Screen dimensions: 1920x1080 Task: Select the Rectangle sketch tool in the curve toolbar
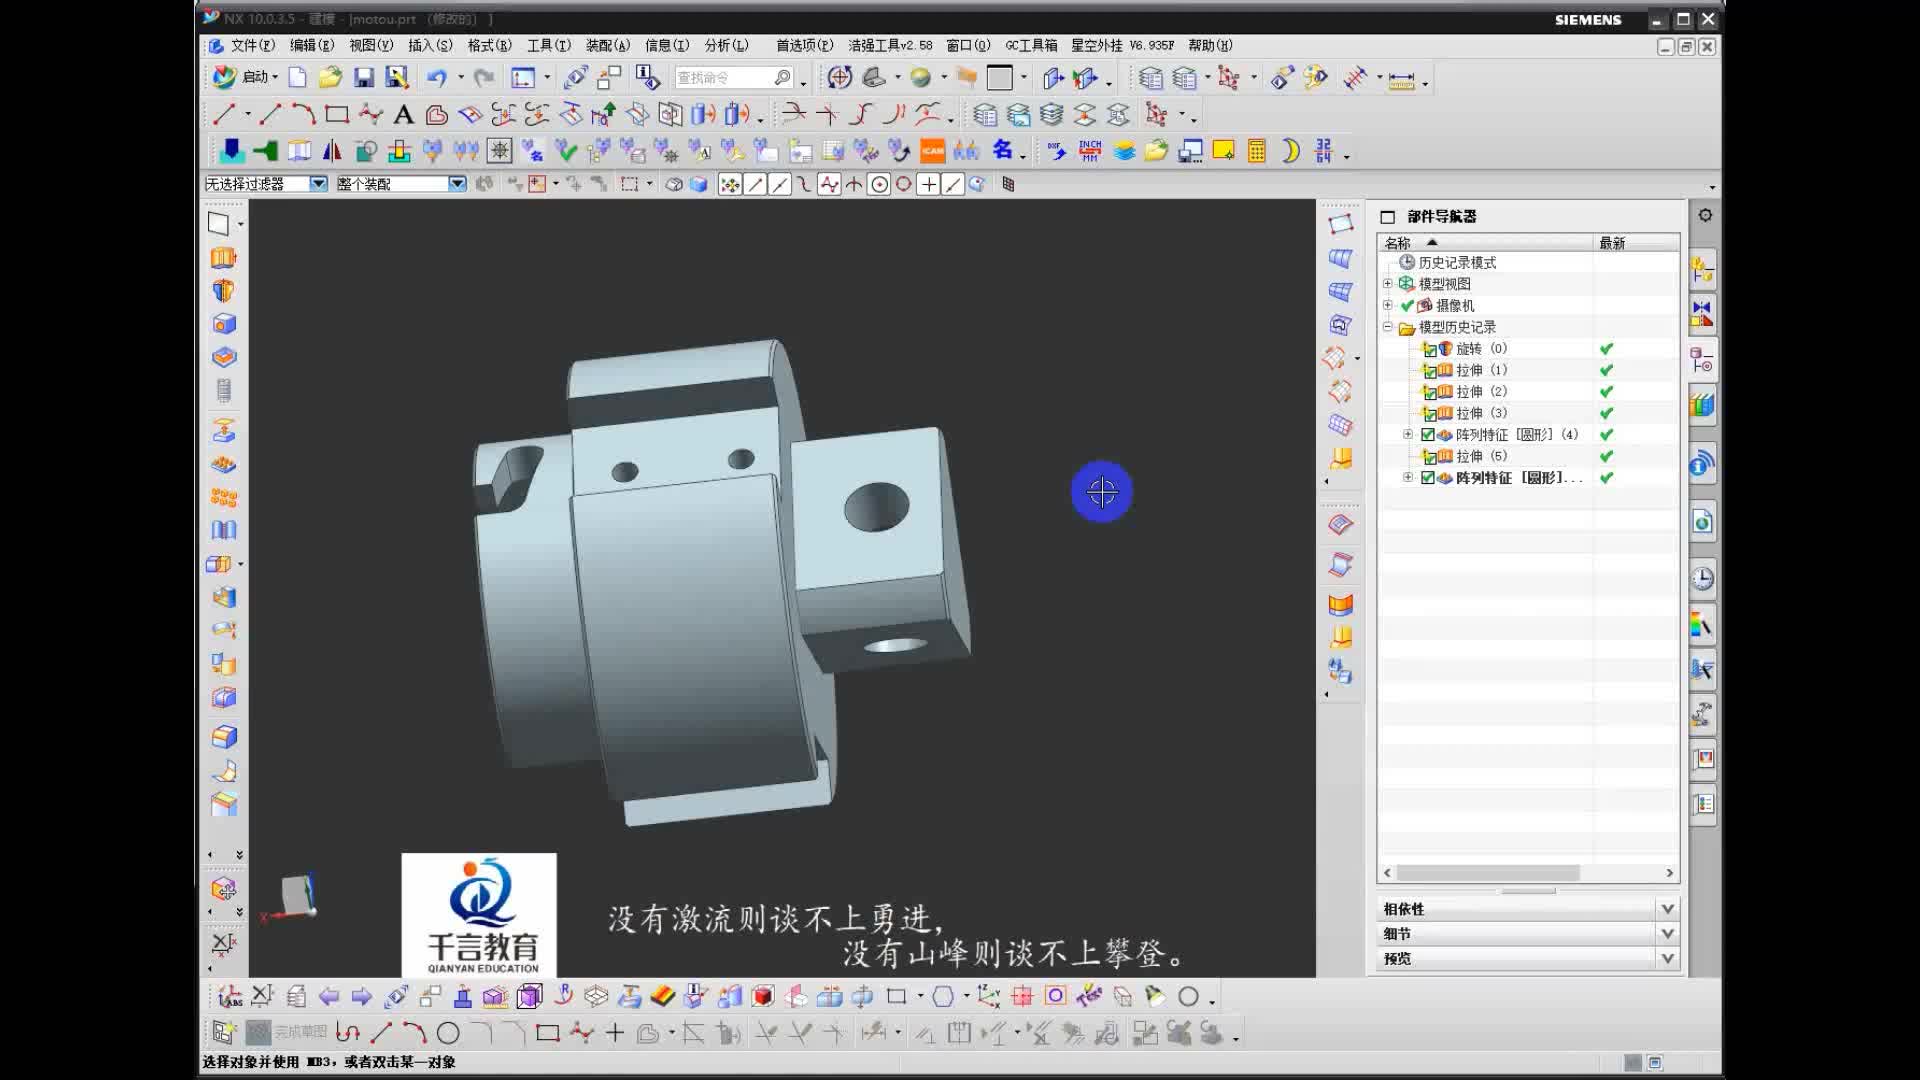(x=337, y=115)
